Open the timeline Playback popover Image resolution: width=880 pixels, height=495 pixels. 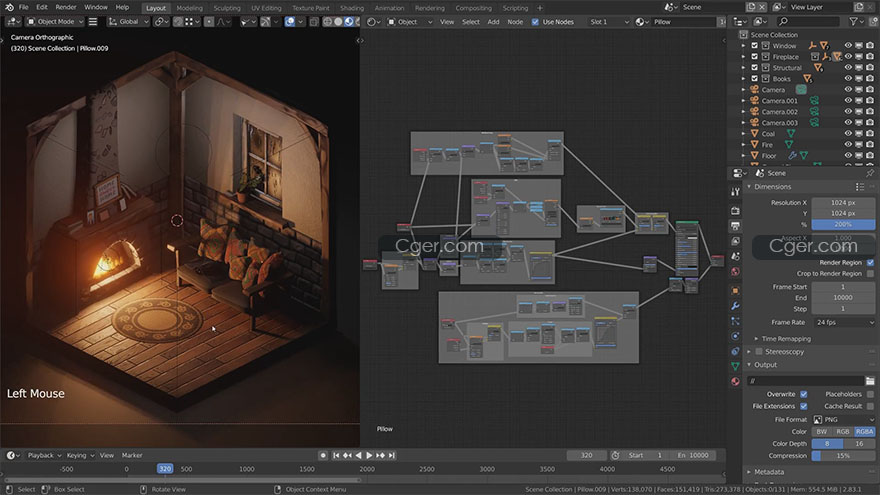[x=43, y=455]
